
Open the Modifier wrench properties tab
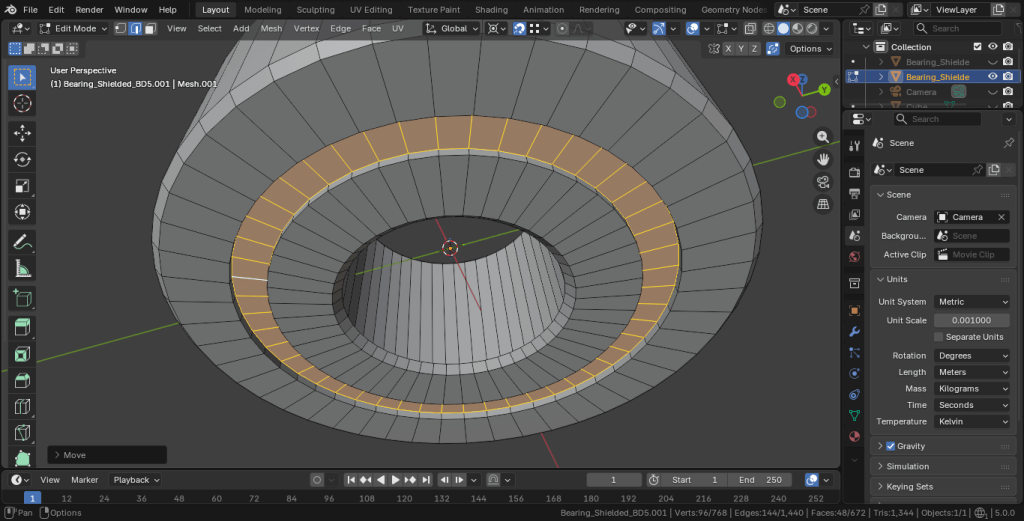click(854, 332)
